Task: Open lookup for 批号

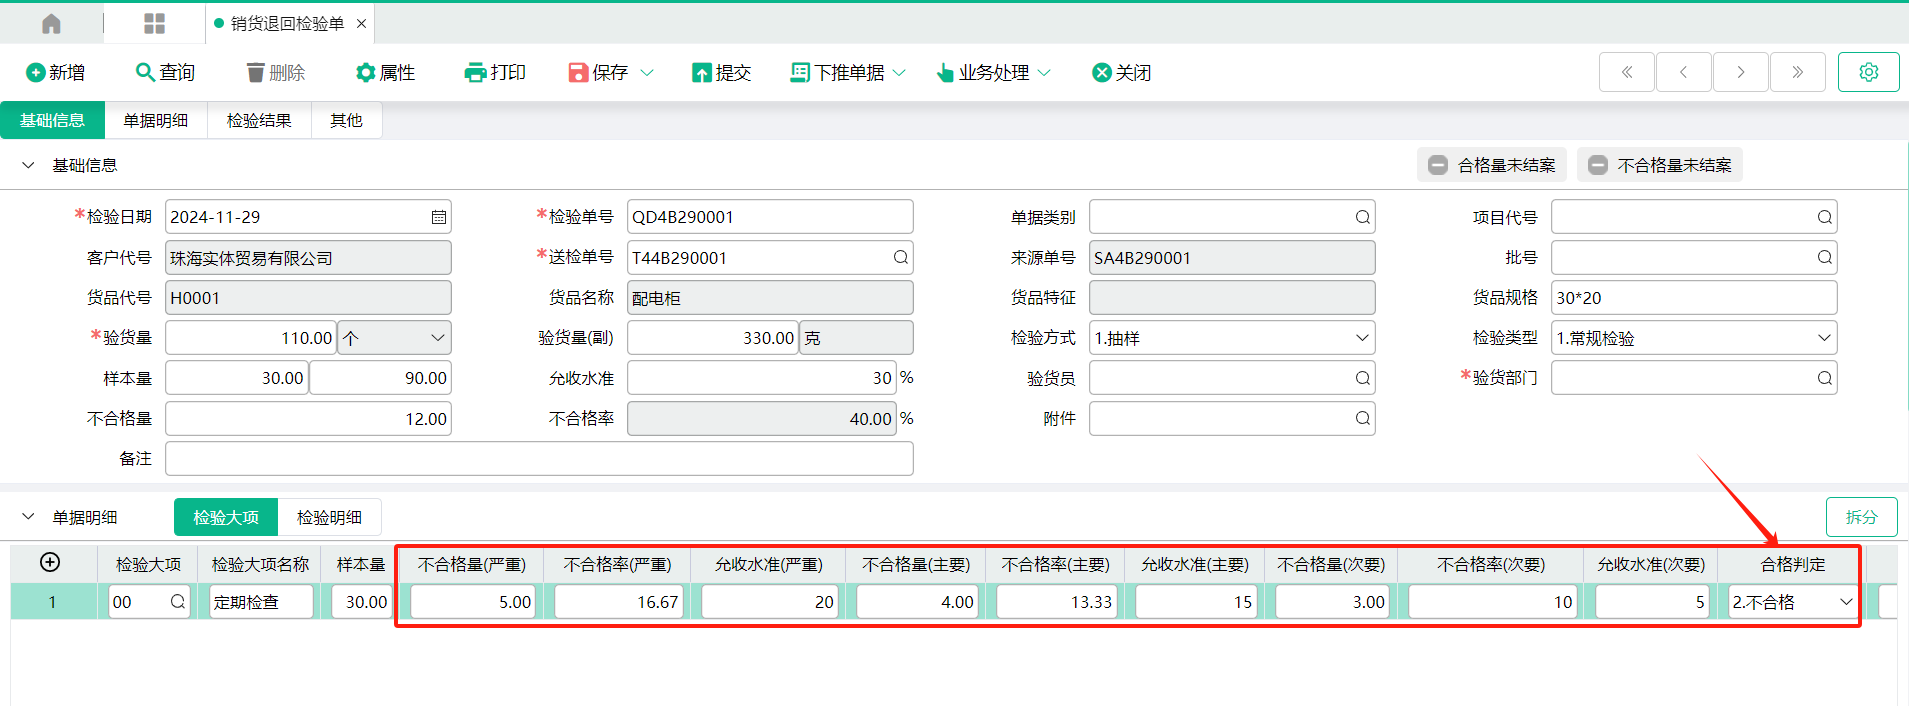Action: [1824, 258]
